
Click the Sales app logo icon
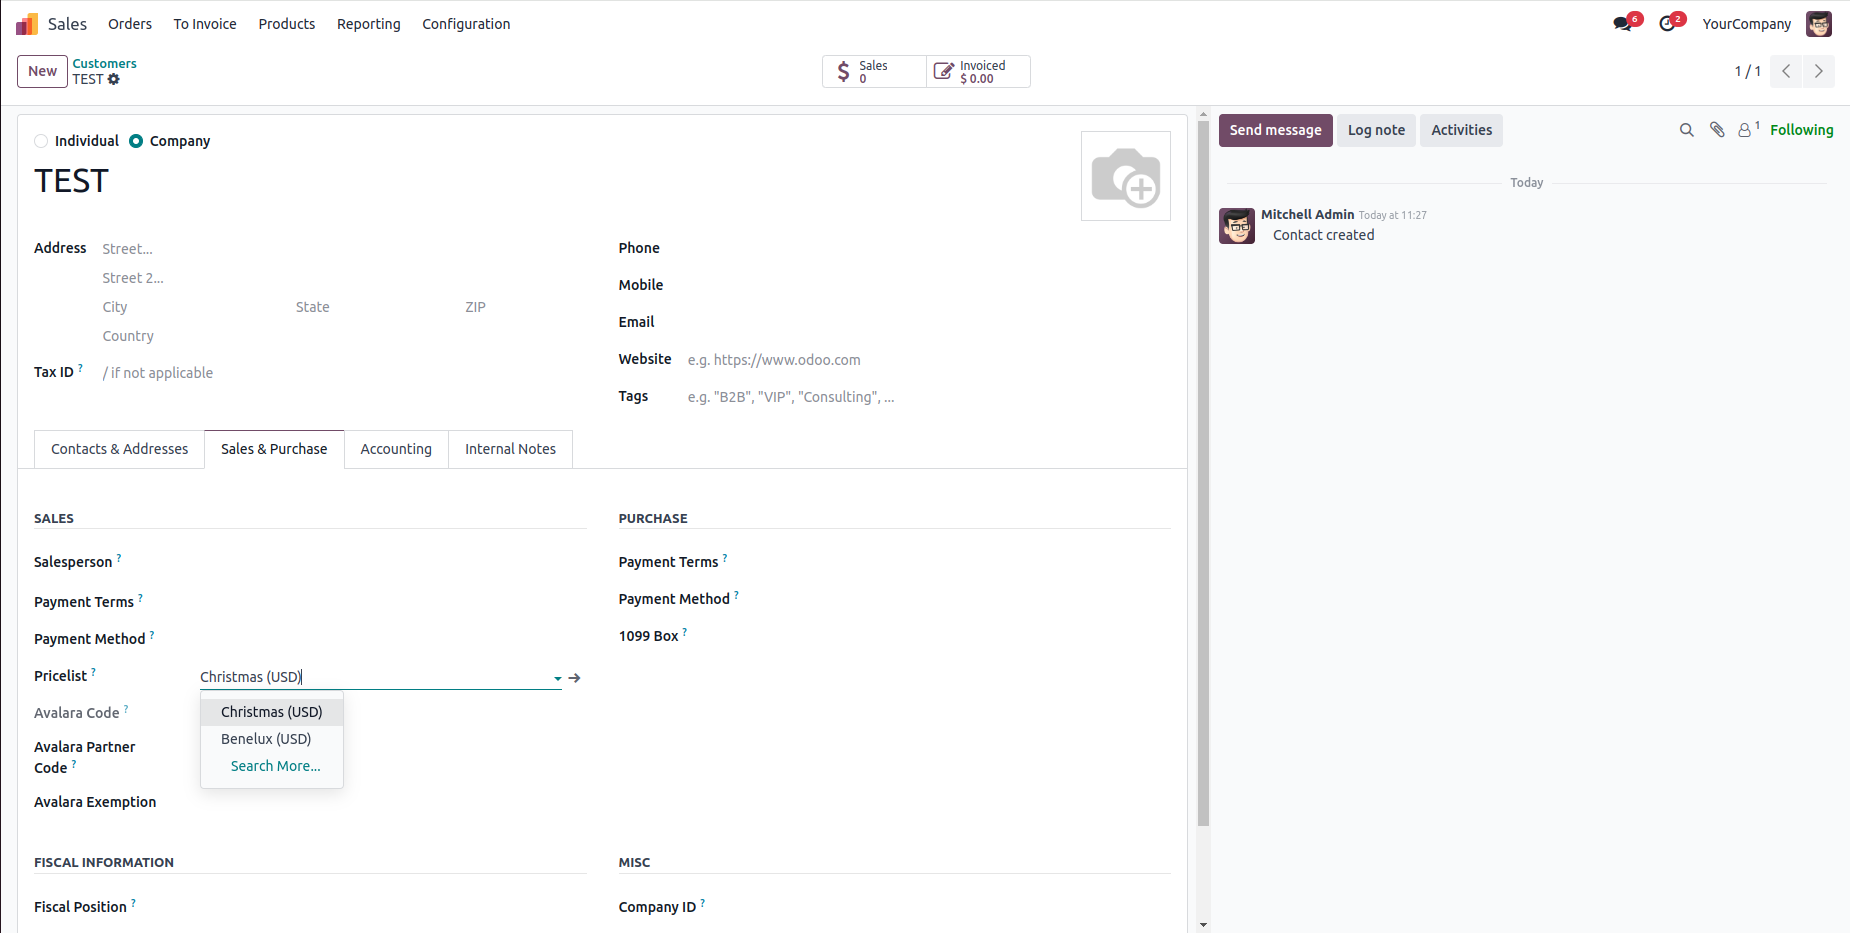tap(27, 24)
